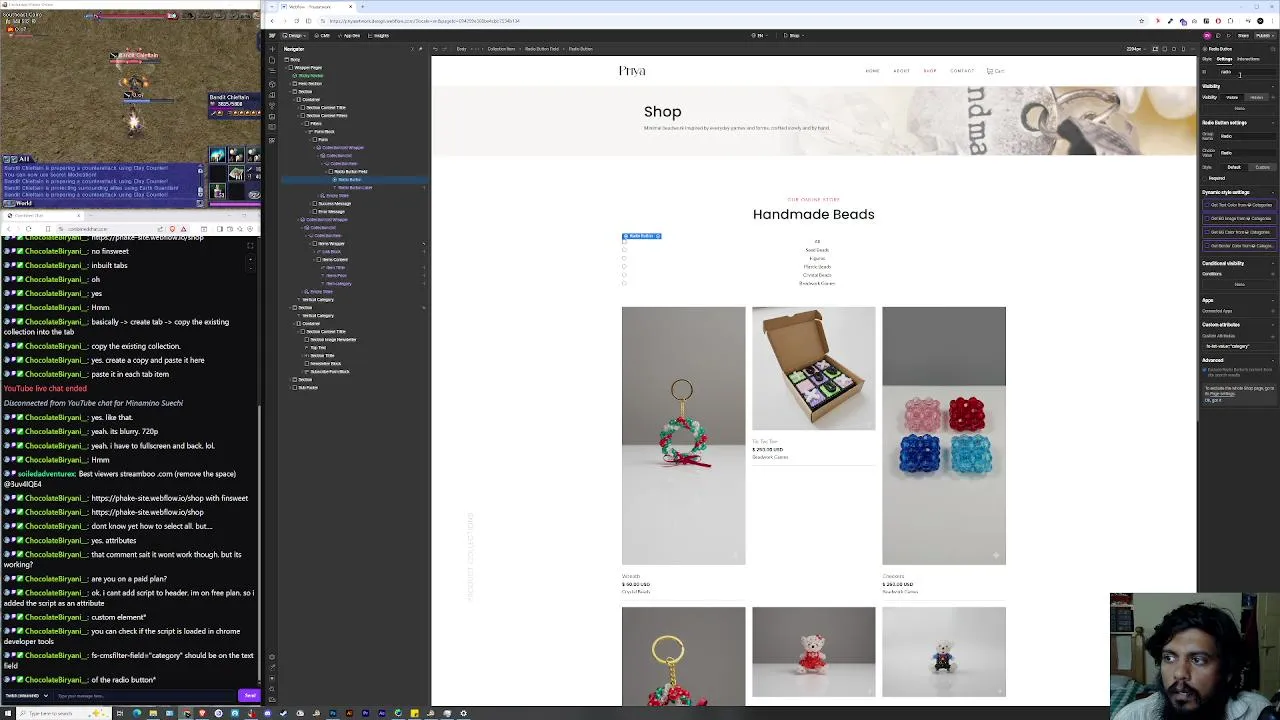Viewport: 1280px width, 720px height.
Task: Click the Group Name input field
Action: (1246, 136)
